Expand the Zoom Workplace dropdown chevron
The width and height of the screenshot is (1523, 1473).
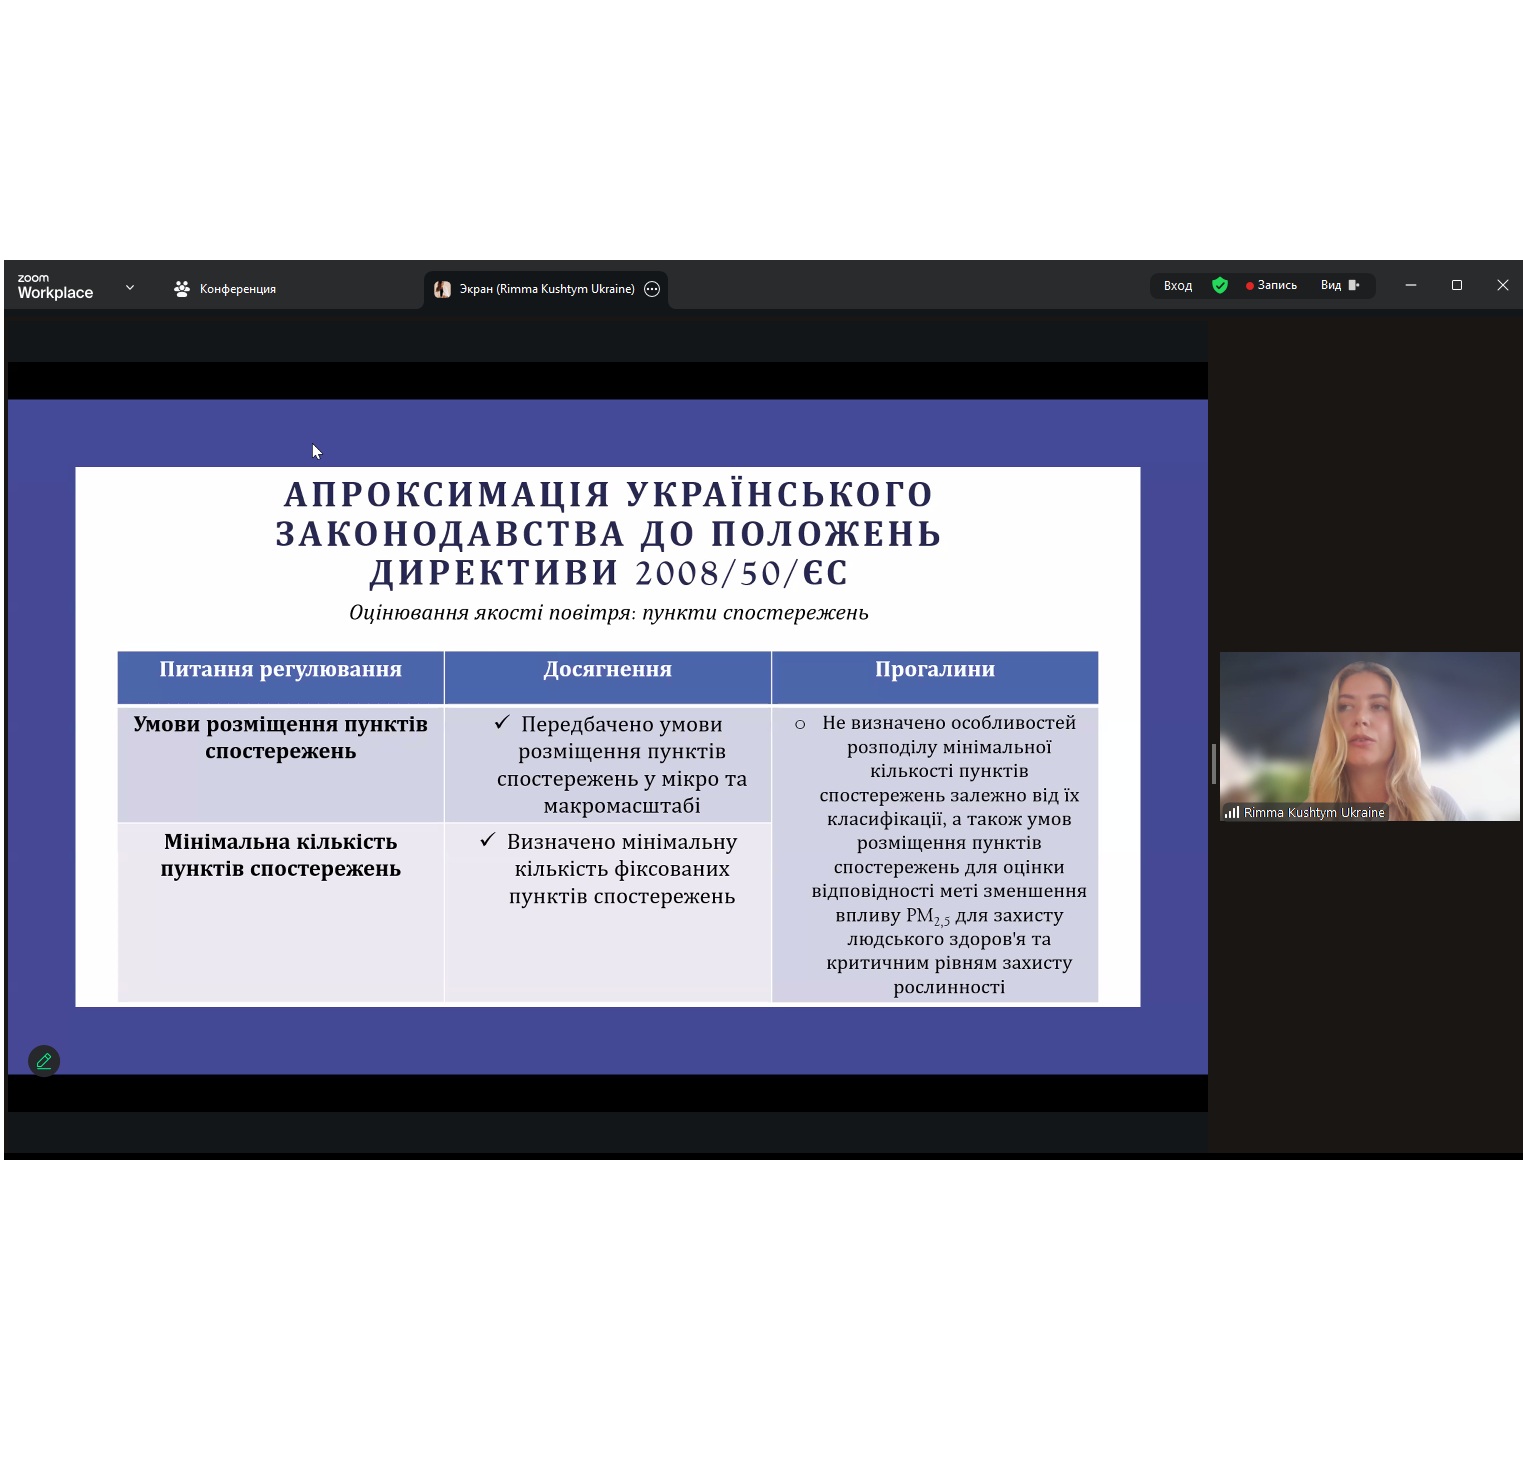pos(130,287)
